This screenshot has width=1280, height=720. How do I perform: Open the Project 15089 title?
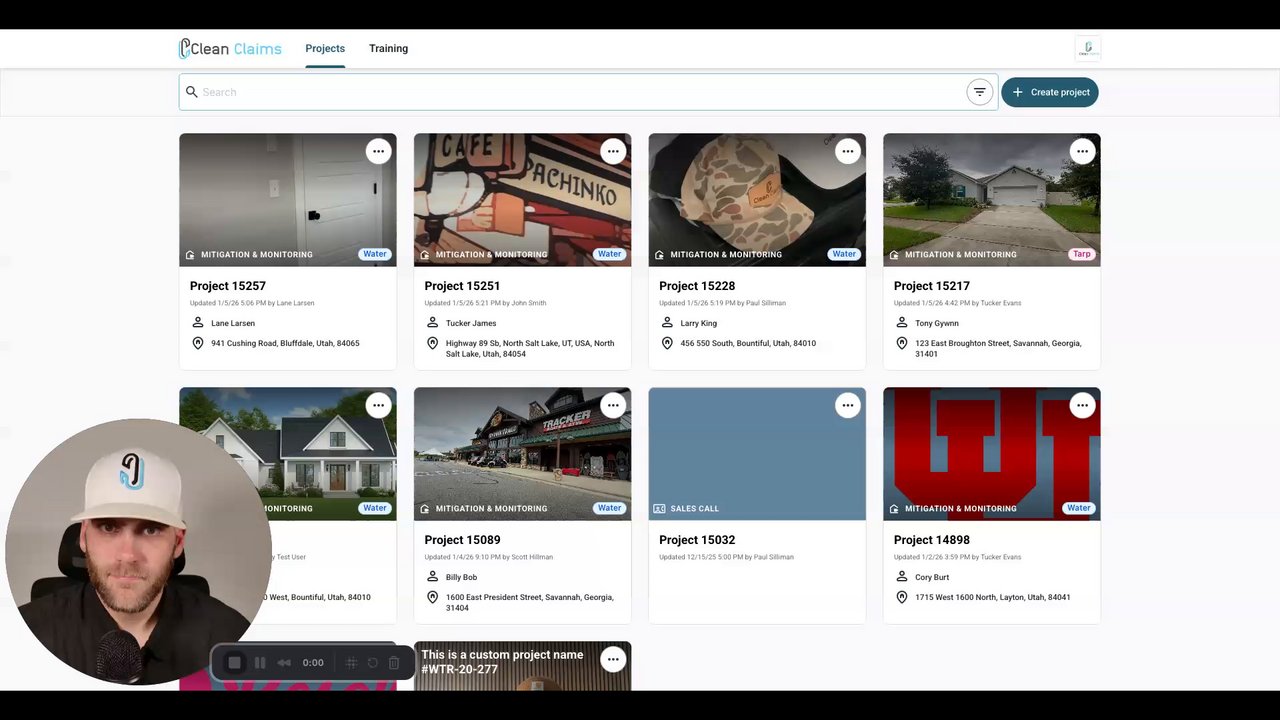(462, 540)
